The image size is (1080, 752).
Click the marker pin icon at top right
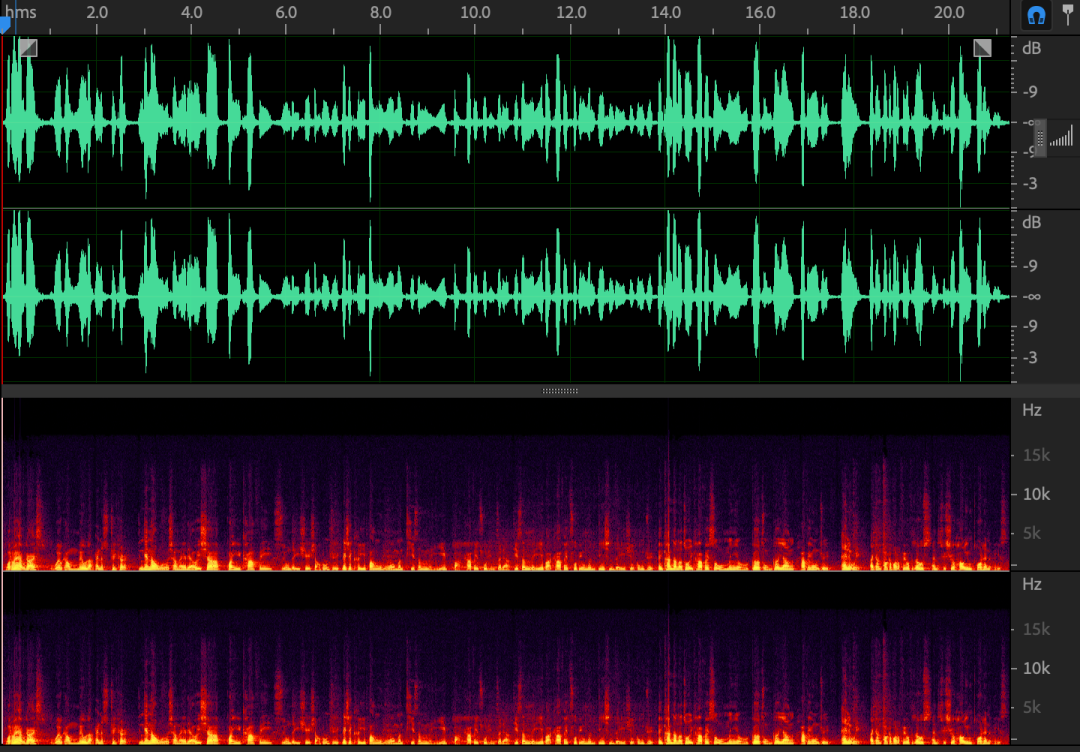click(1068, 14)
